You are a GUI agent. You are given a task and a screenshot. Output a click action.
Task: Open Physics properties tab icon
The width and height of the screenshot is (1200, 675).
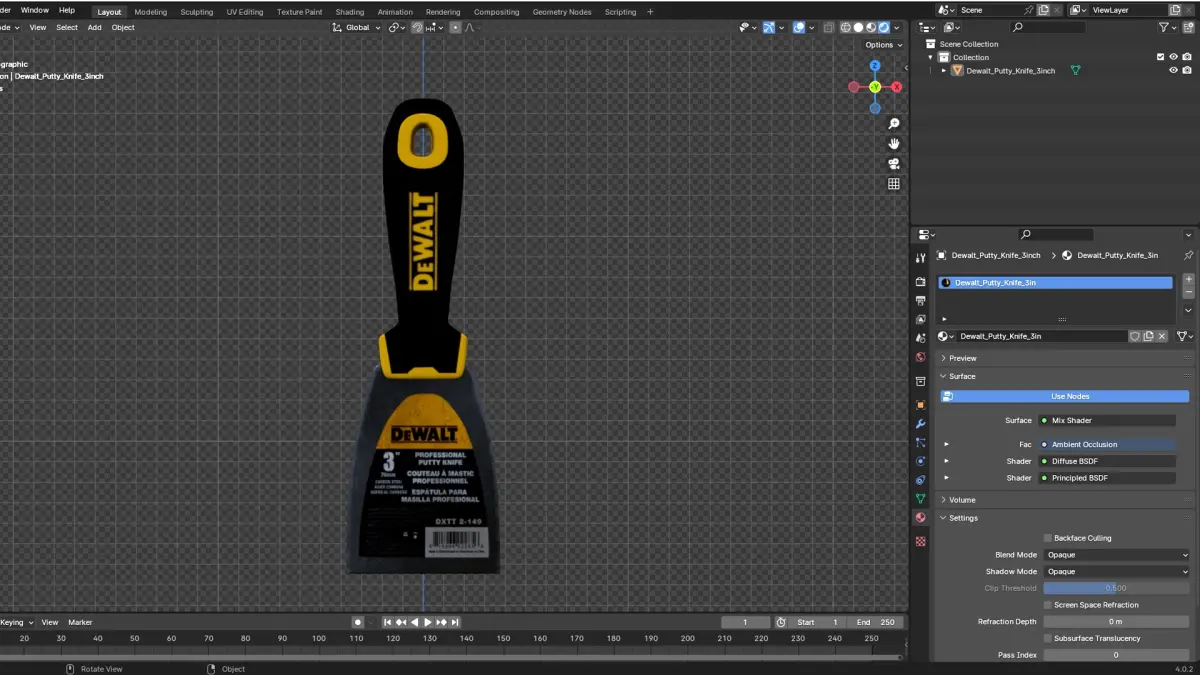[920, 461]
